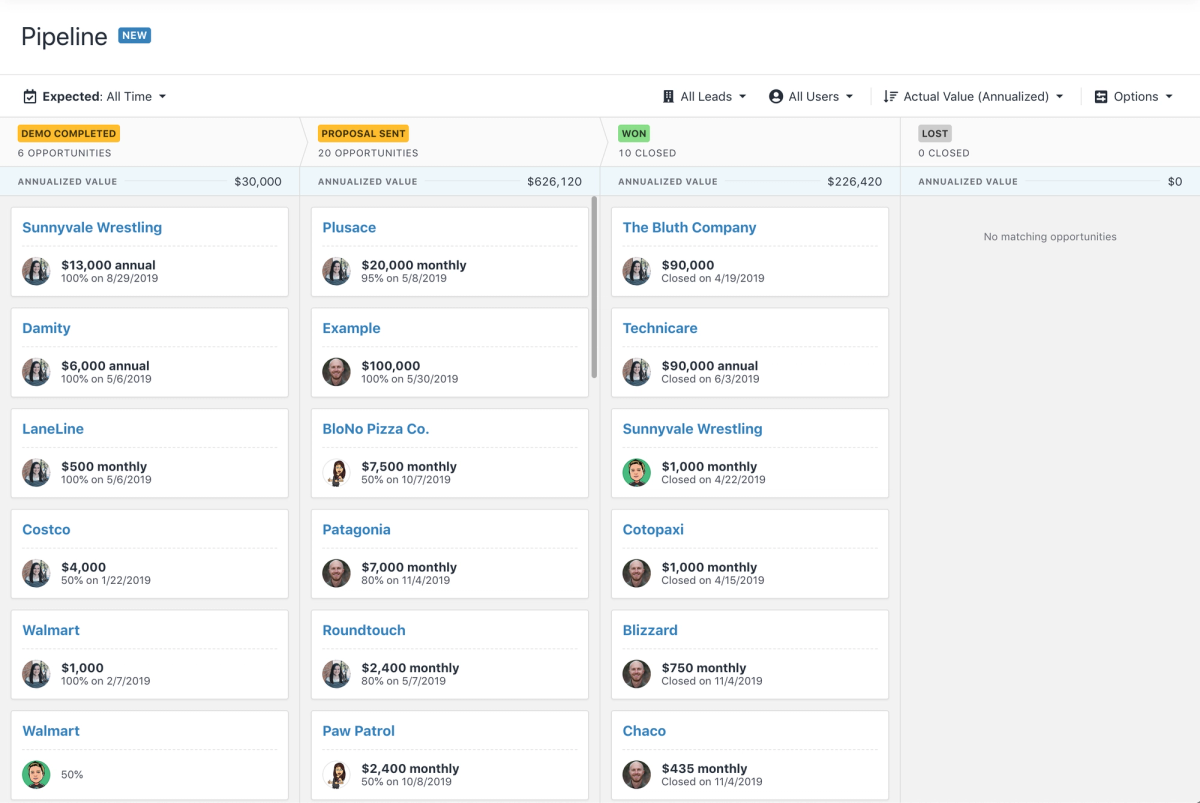Viewport: 1200px width, 803px height.
Task: Open the Paw Patrol lead
Action: [358, 731]
